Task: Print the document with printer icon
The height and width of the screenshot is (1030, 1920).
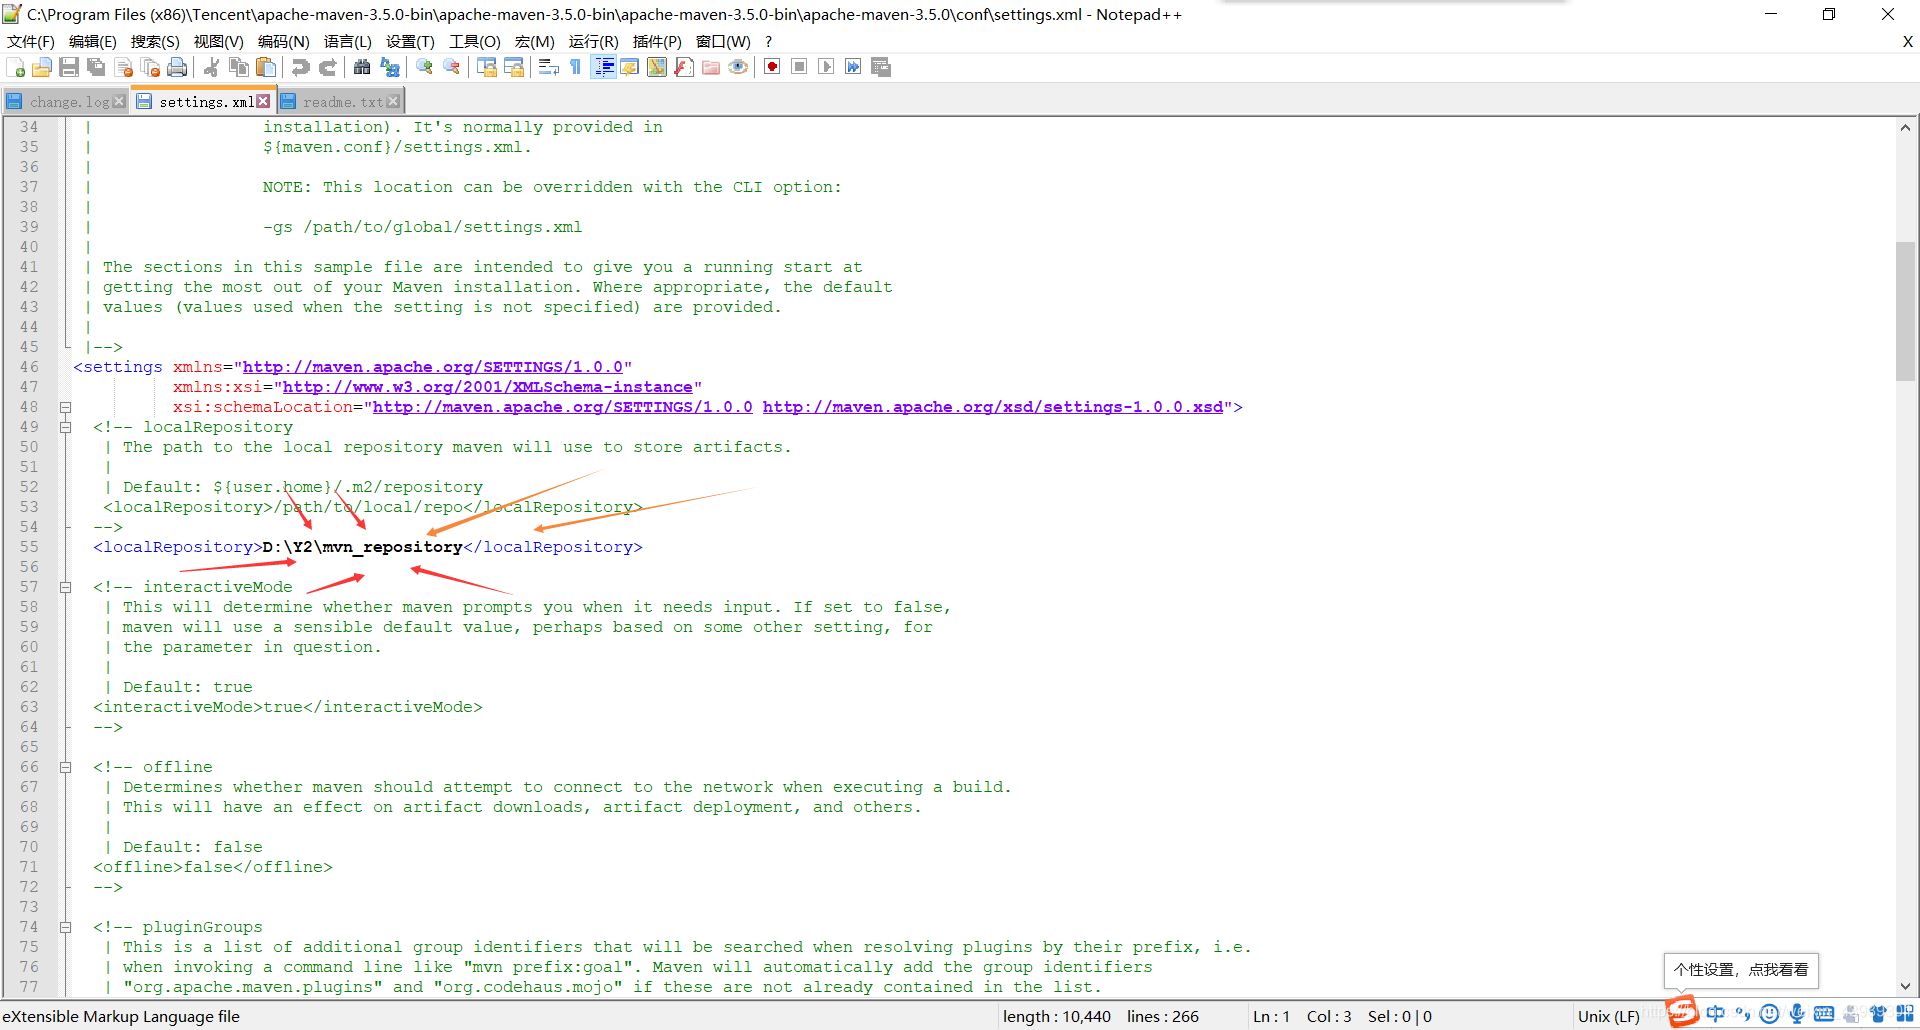Action: (x=178, y=67)
